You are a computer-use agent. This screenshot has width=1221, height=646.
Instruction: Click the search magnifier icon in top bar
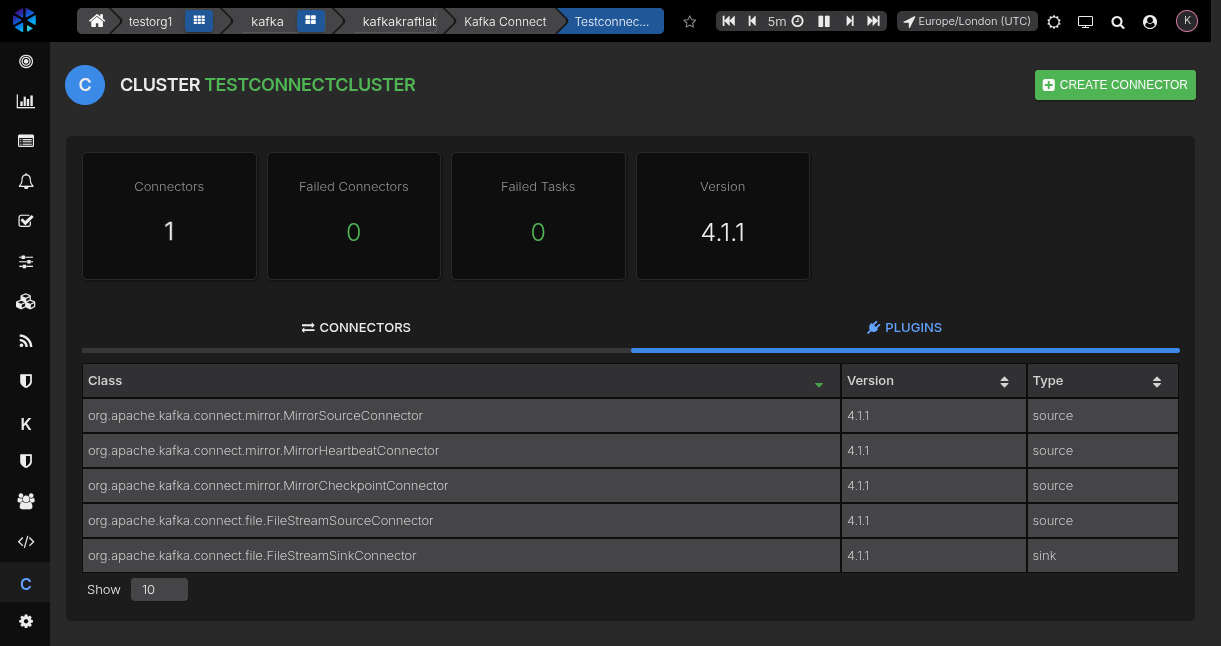pyautogui.click(x=1118, y=21)
